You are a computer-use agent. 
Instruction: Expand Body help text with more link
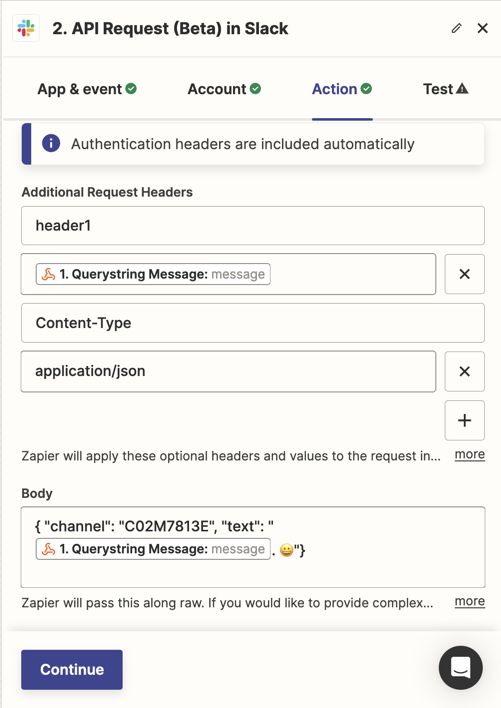coord(470,601)
